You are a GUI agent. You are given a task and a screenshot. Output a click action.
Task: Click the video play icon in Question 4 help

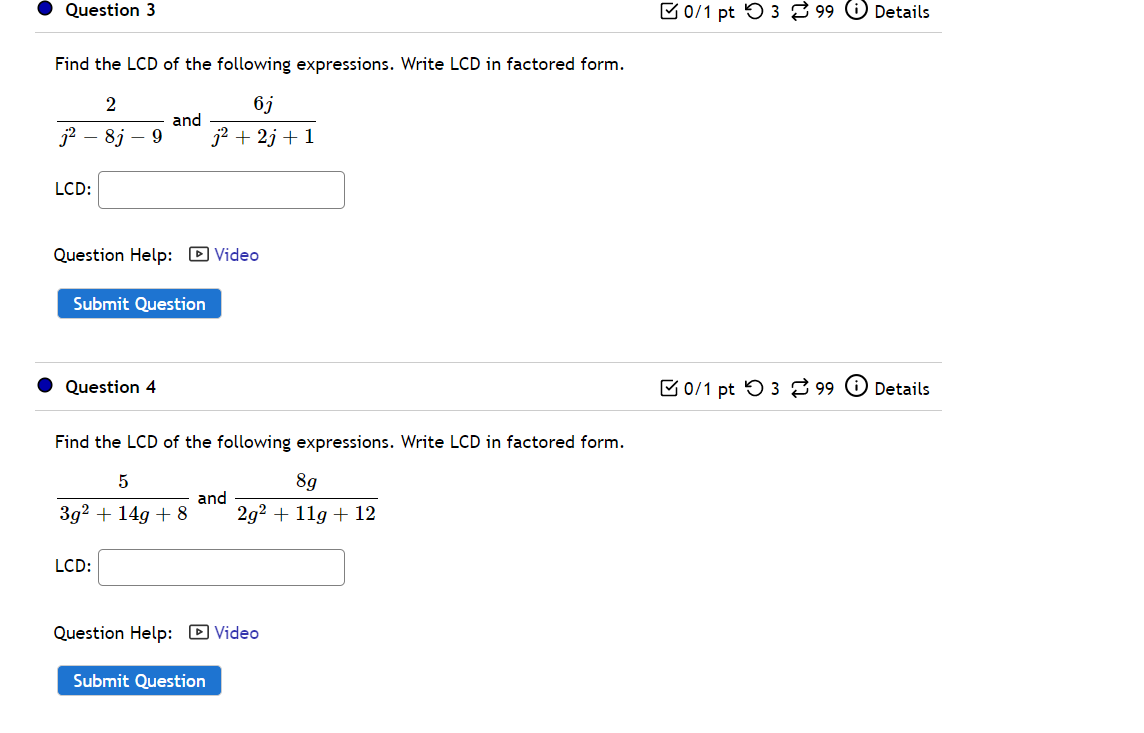(197, 633)
